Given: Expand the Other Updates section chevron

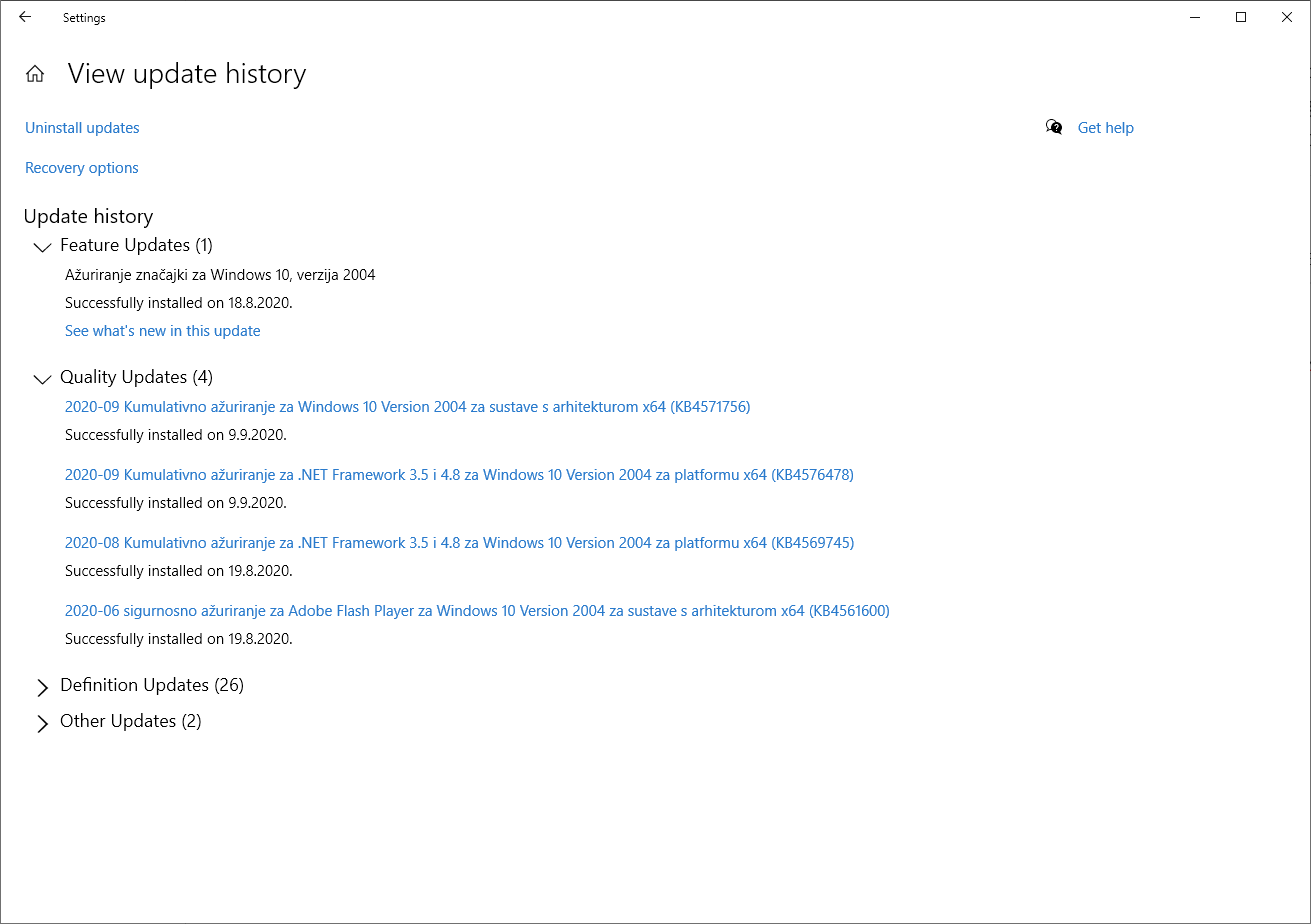Looking at the screenshot, I should click(x=42, y=723).
